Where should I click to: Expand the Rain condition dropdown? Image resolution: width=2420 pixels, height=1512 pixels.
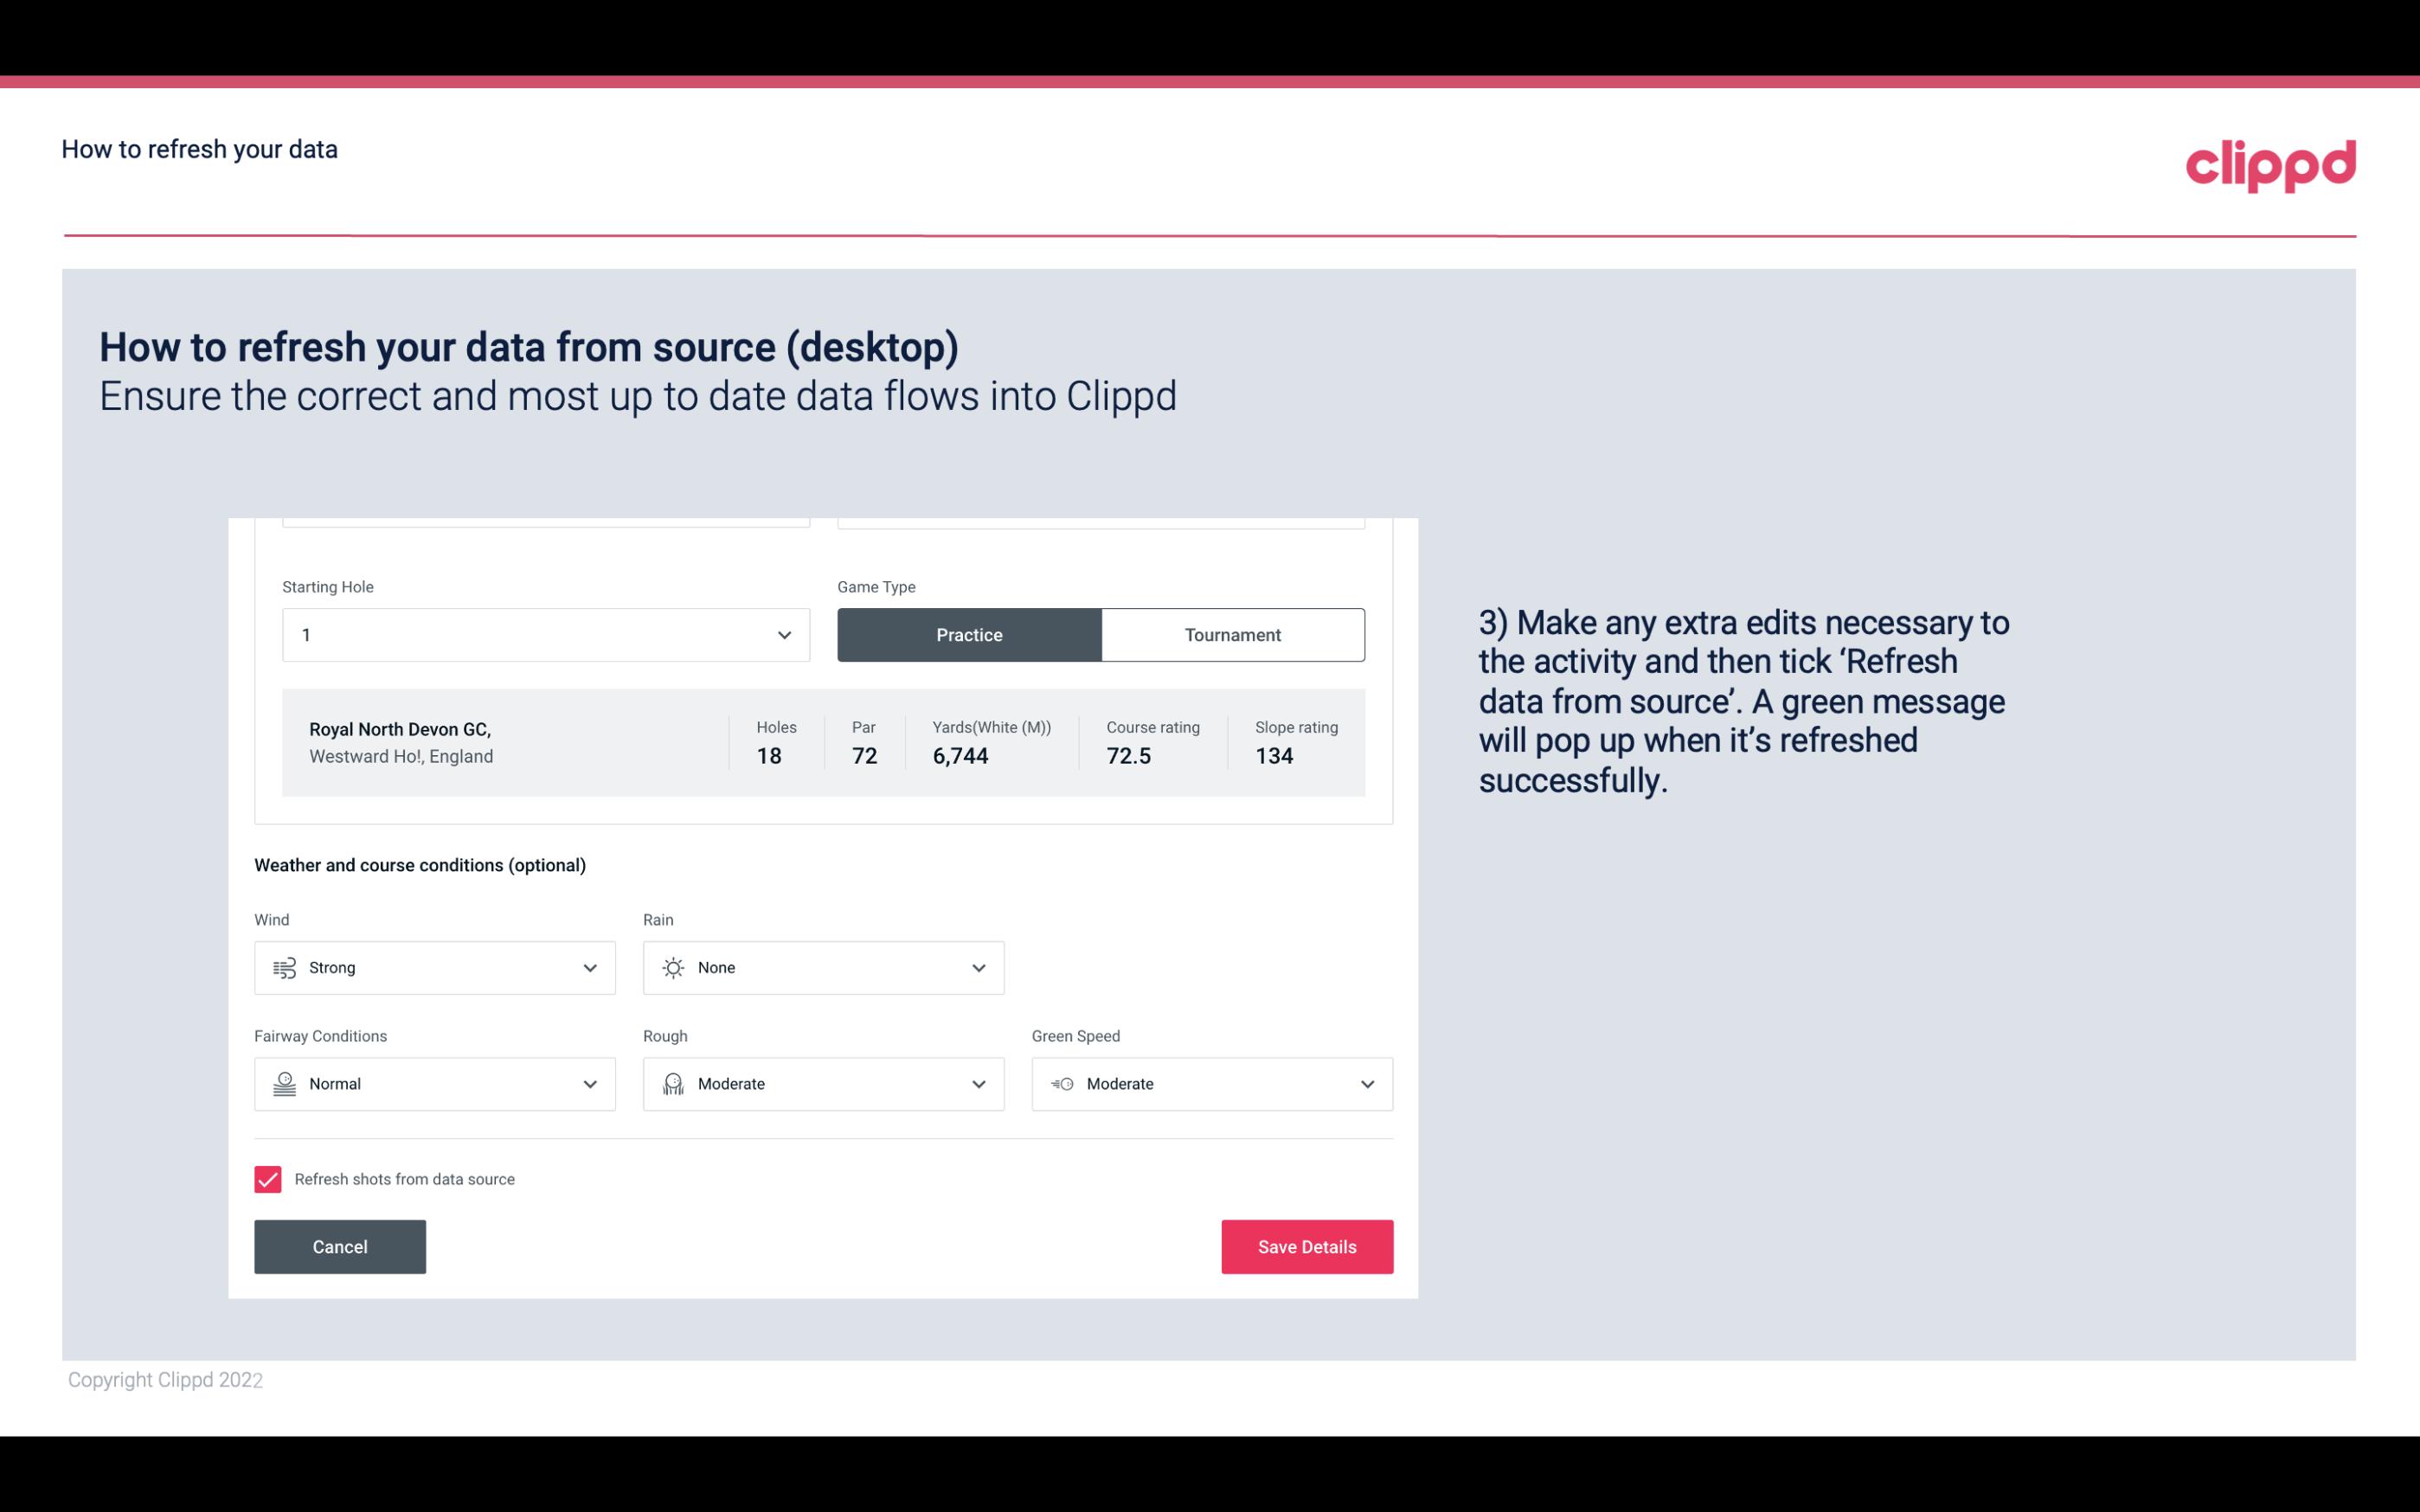(x=976, y=967)
